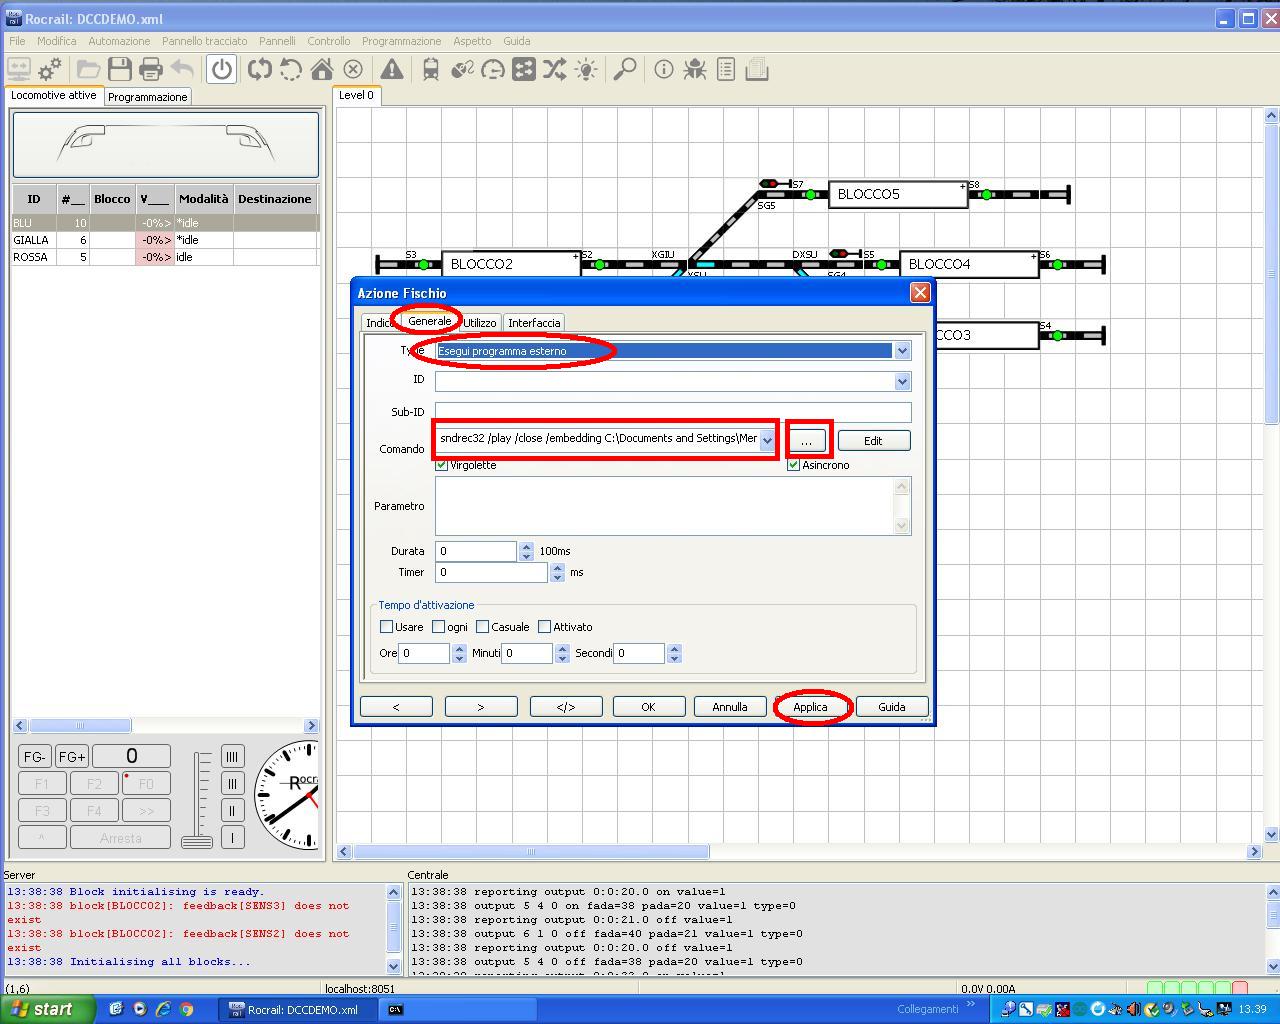Select the Programmazione tab beside Locomotive attive

tap(148, 97)
